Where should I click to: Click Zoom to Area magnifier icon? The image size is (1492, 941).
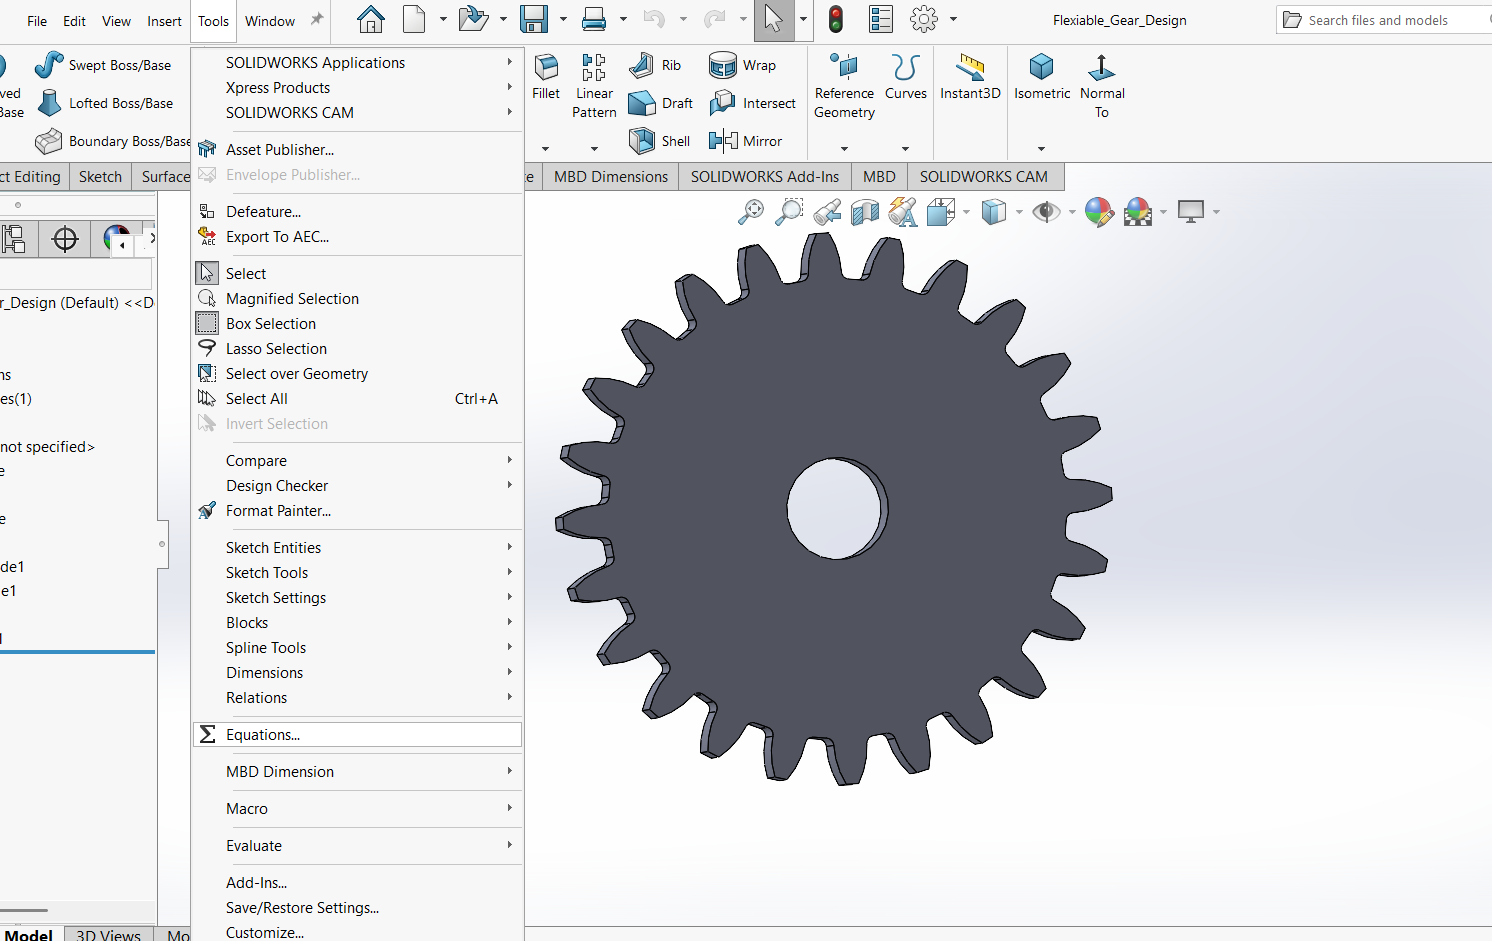tap(789, 211)
